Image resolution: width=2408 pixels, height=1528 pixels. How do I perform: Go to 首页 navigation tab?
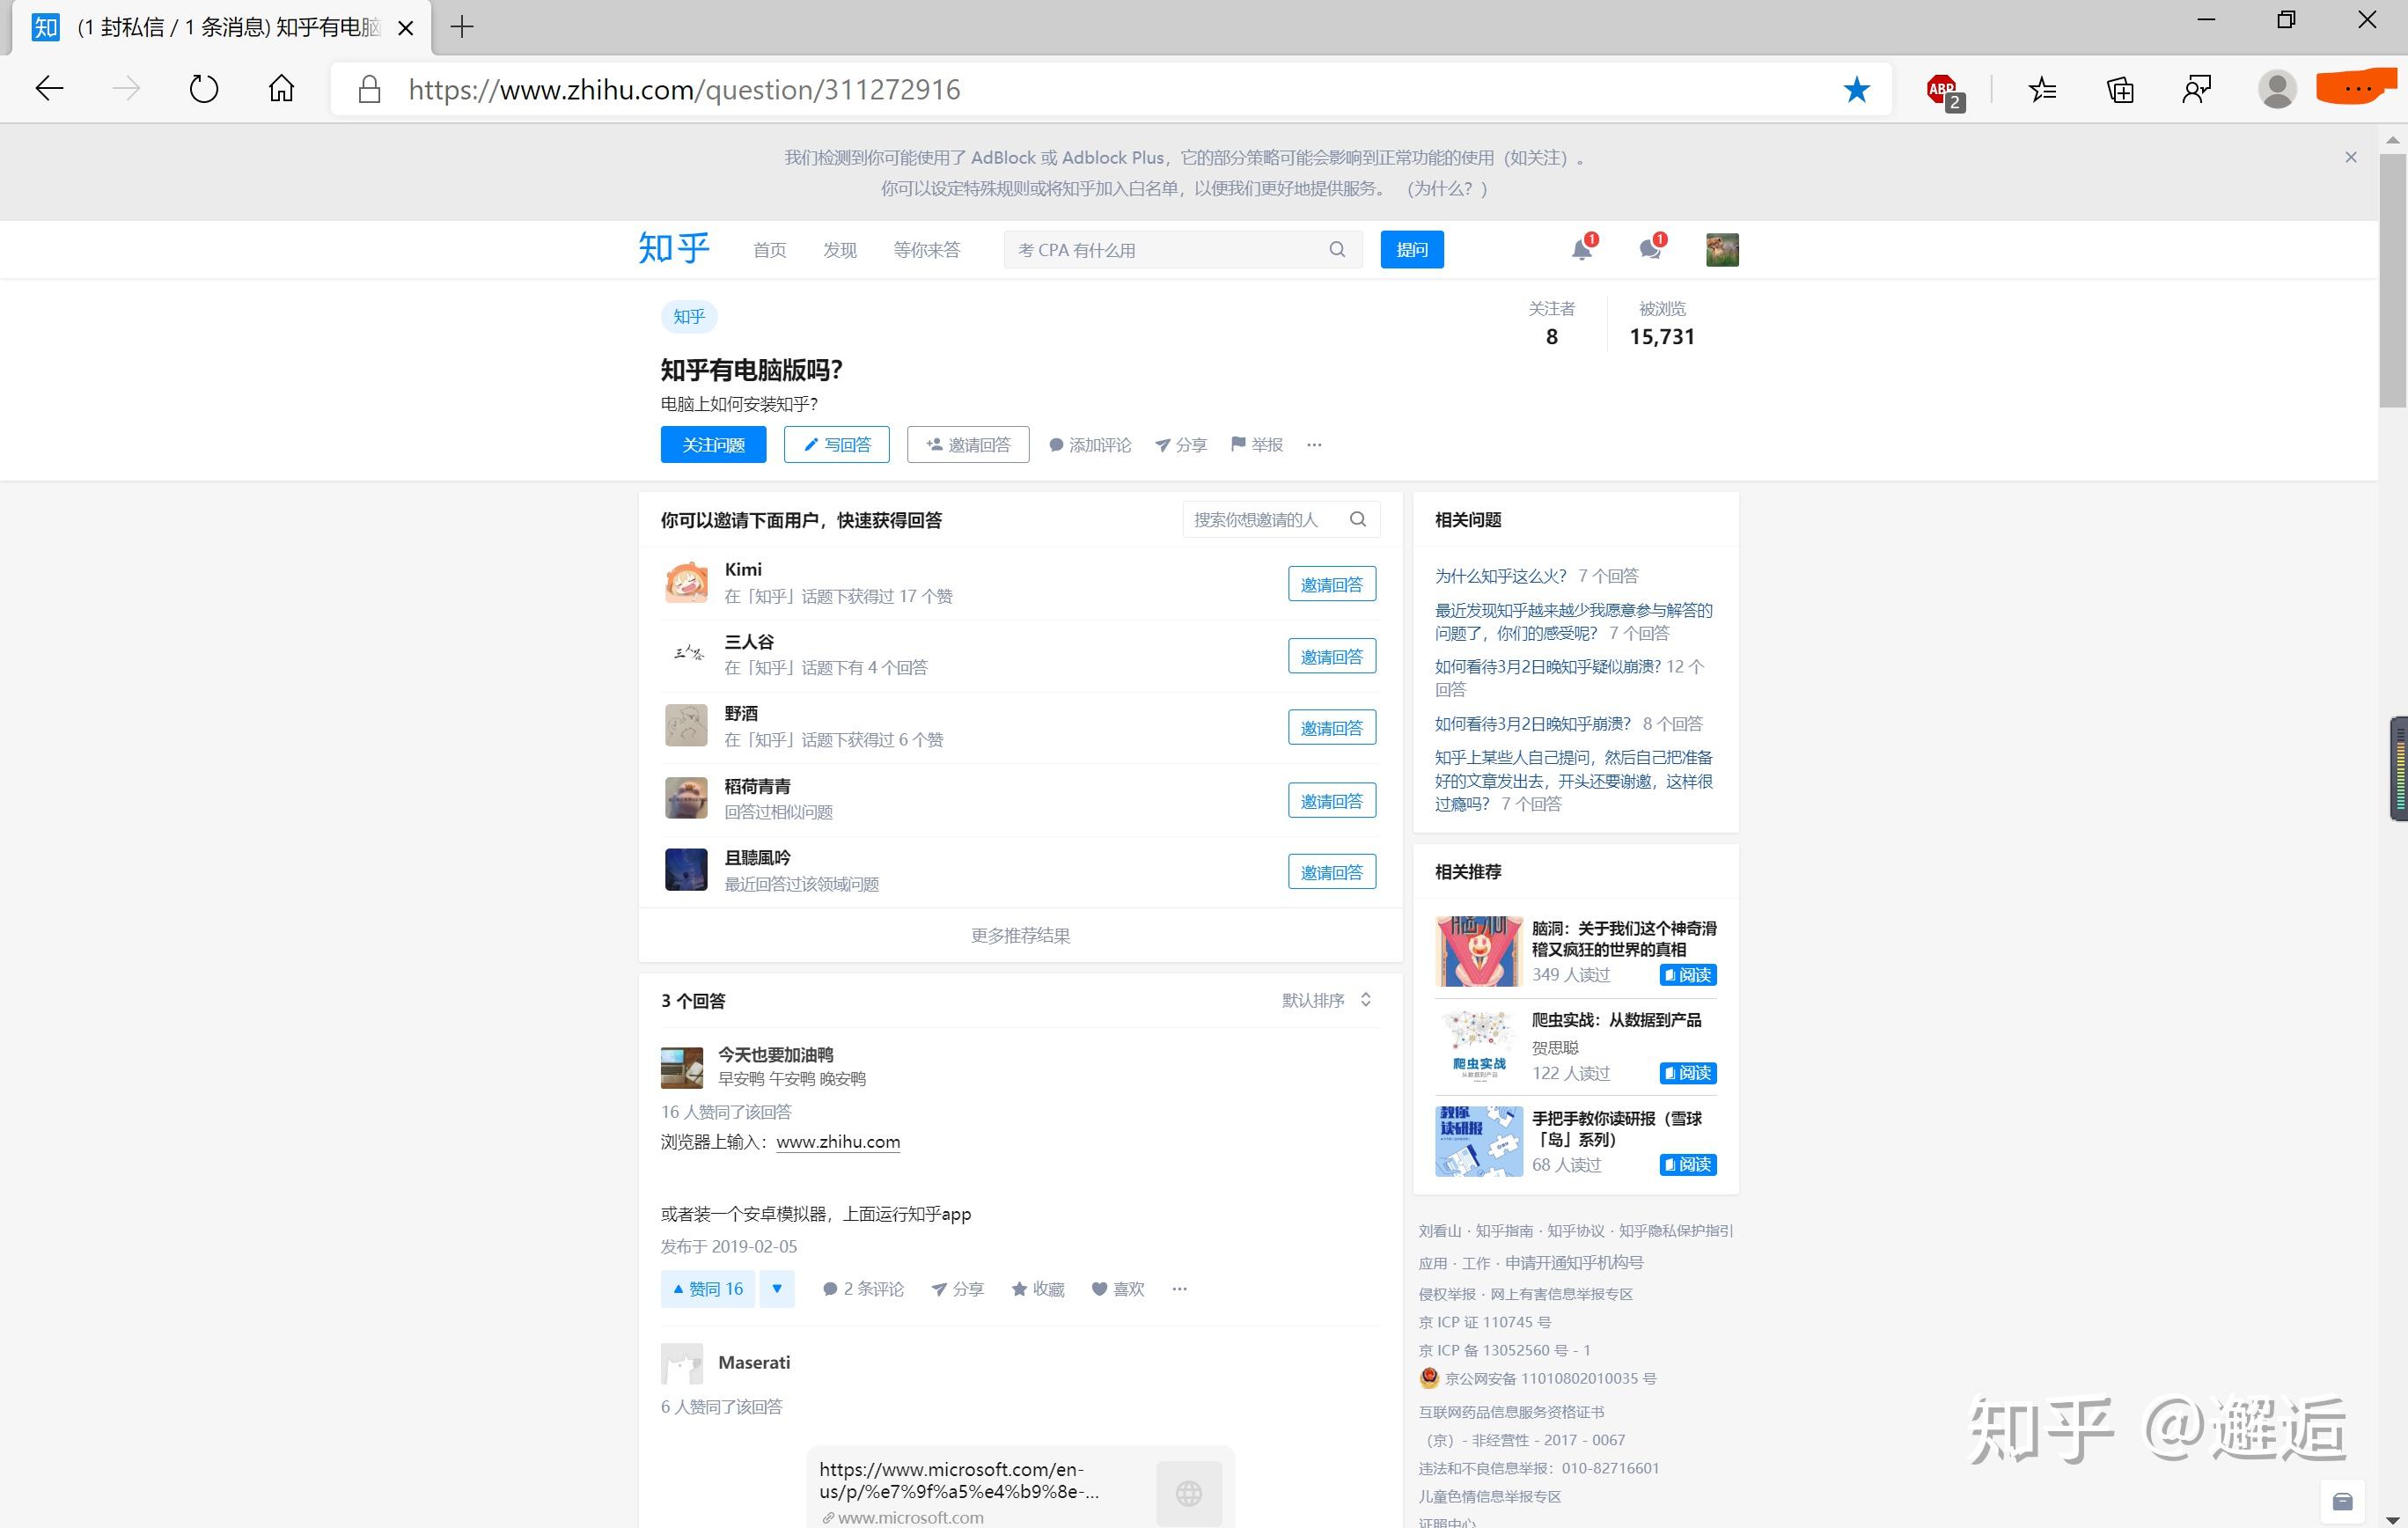click(x=769, y=250)
